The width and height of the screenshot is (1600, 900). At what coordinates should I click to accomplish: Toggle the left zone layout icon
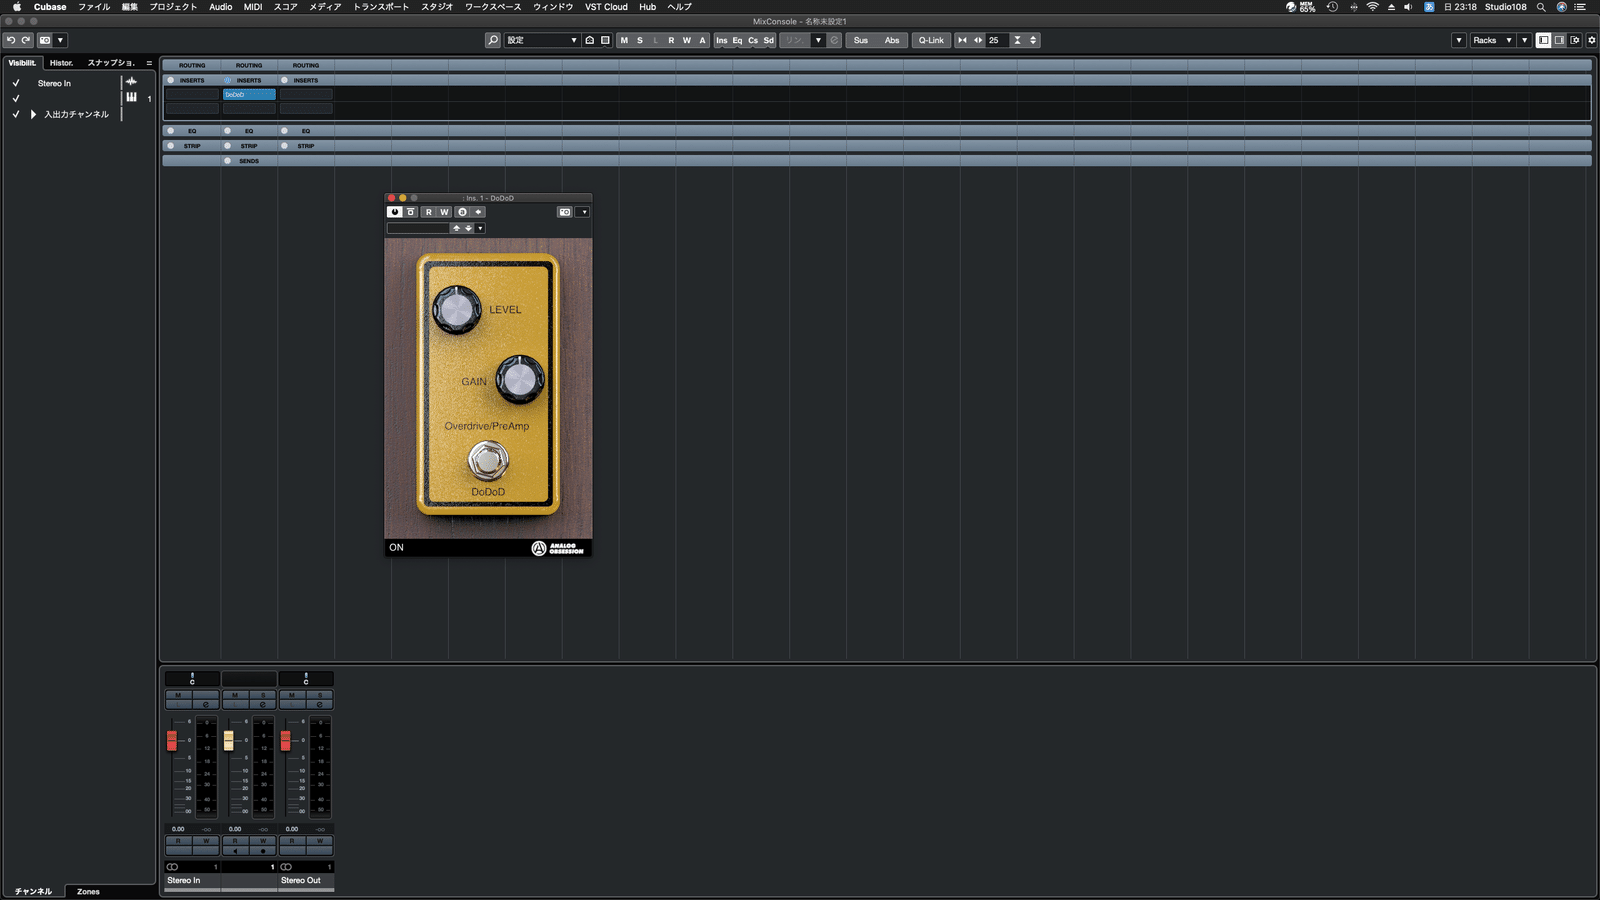pyautogui.click(x=1543, y=40)
